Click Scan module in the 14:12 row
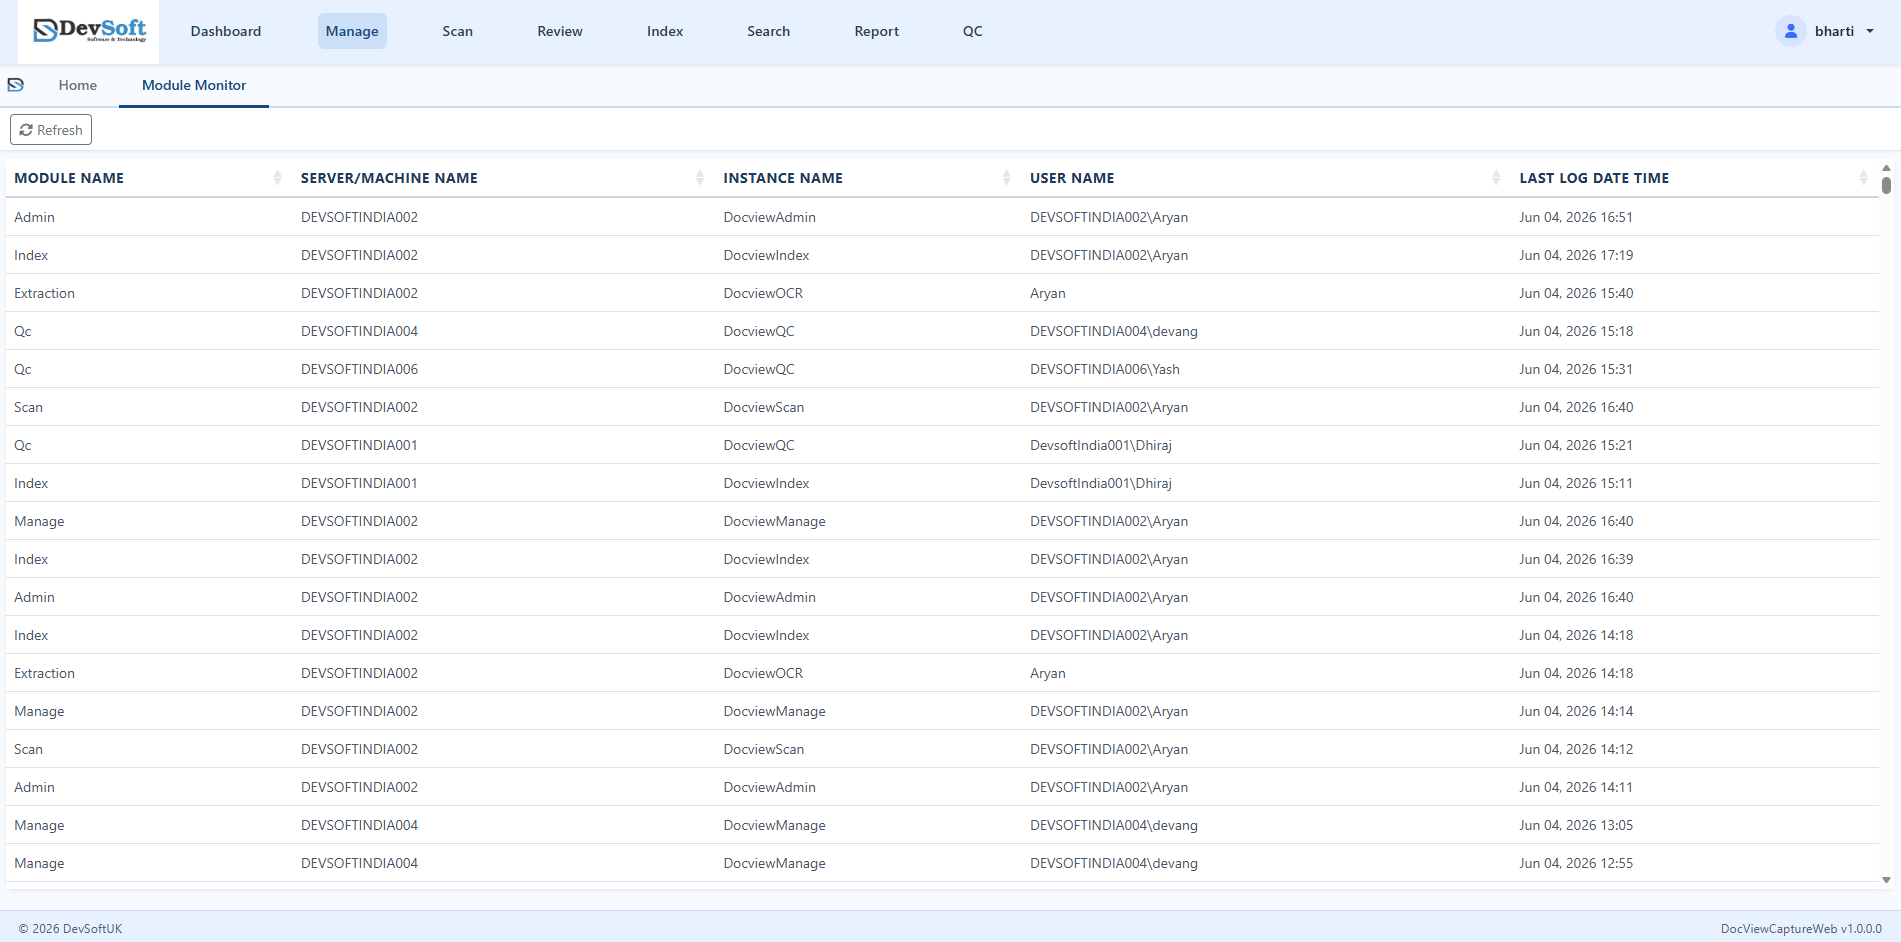The width and height of the screenshot is (1901, 942). pos(28,749)
